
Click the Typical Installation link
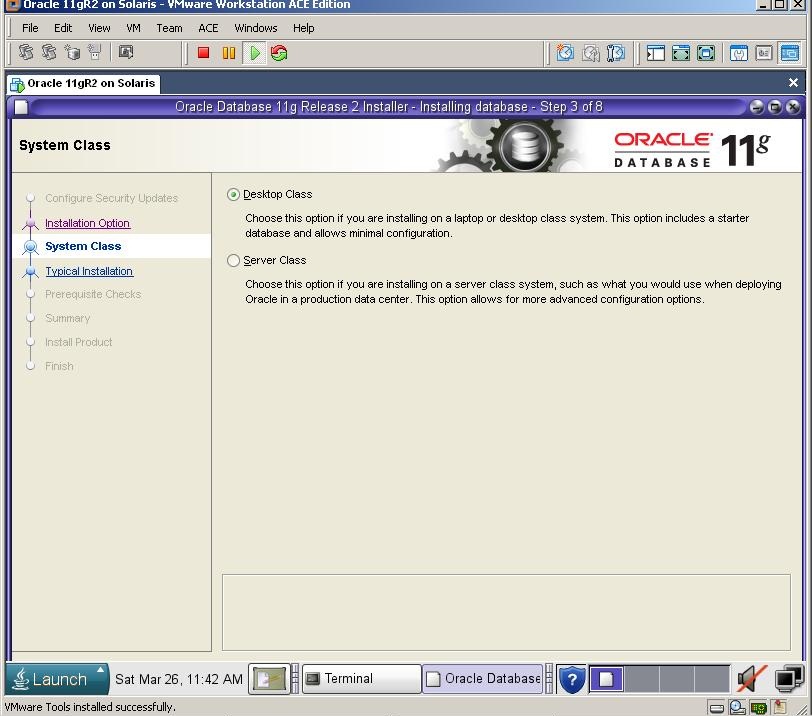(89, 271)
